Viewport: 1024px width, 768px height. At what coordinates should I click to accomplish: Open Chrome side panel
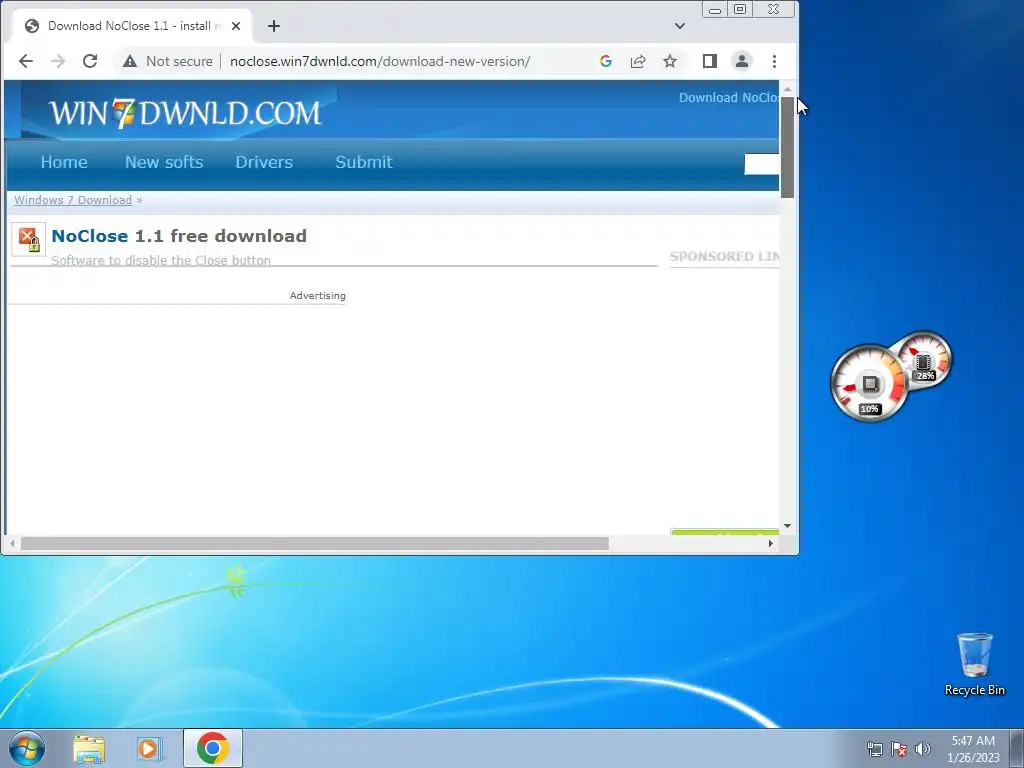(x=710, y=61)
